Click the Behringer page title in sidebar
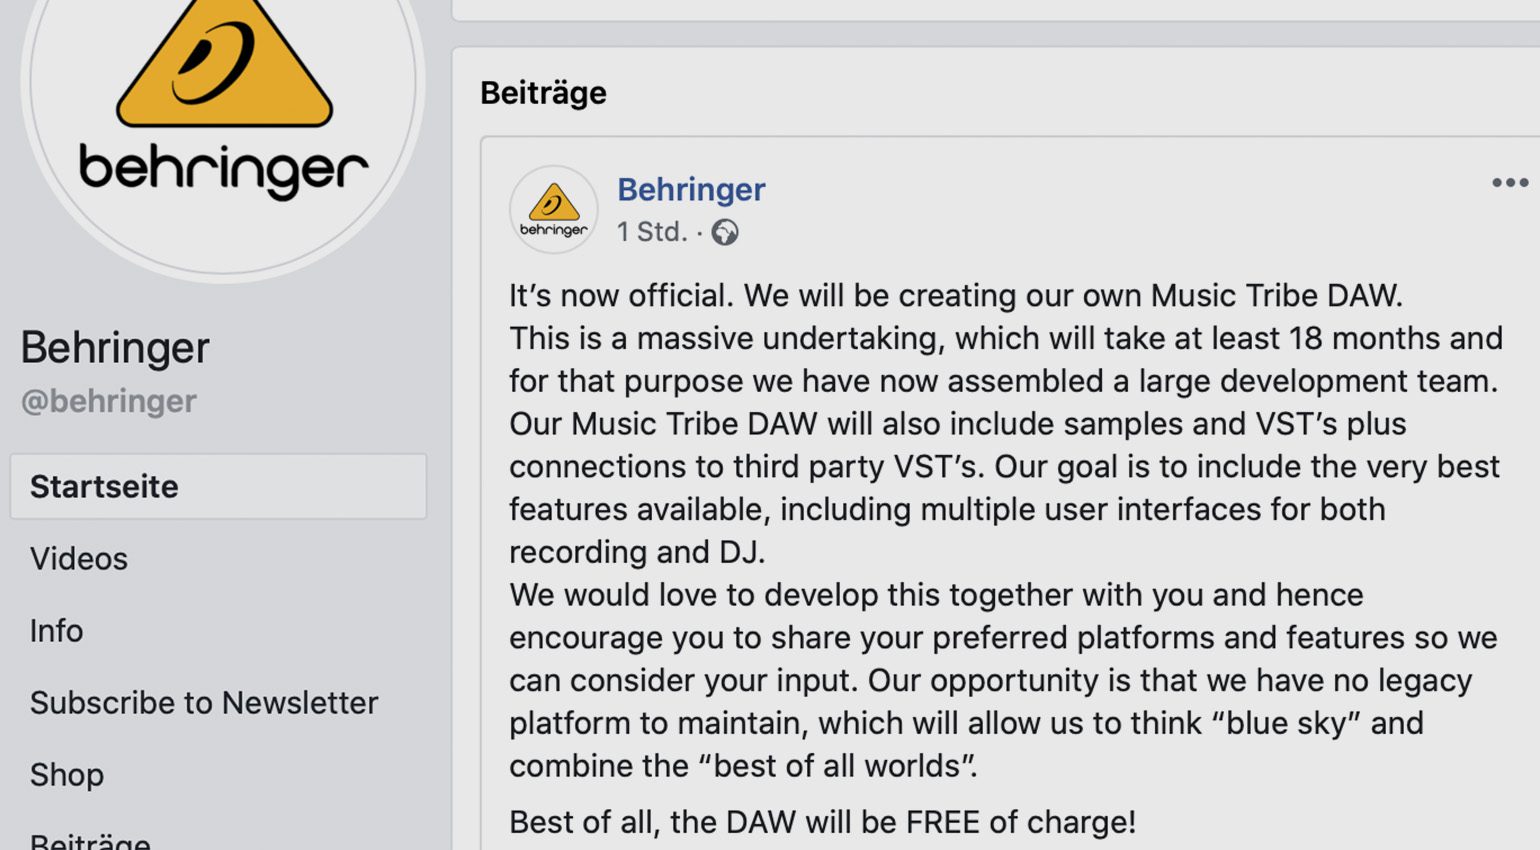The width and height of the screenshot is (1540, 850). click(115, 348)
